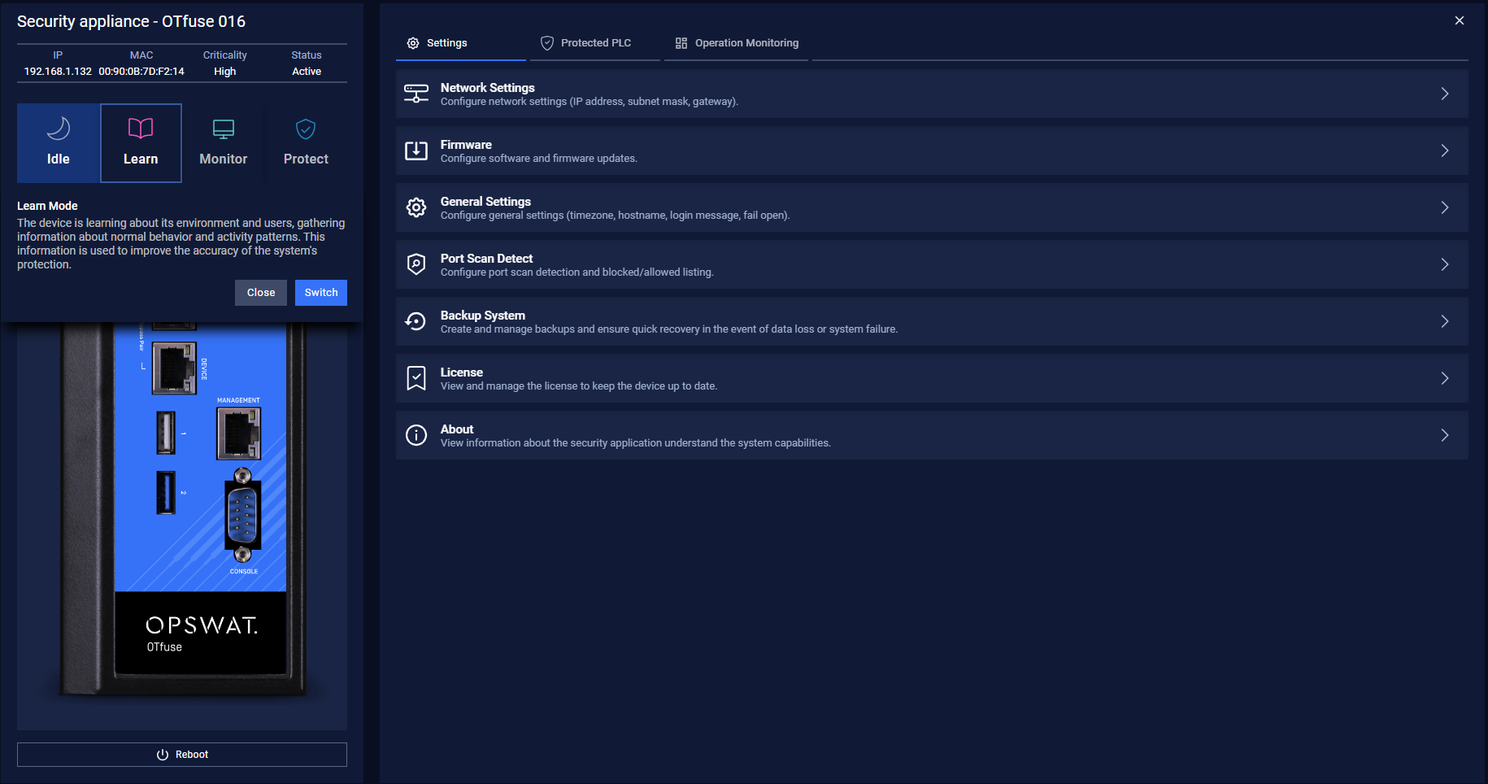Viewport: 1488px width, 784px height.
Task: Click the OTfuse device image
Action: [182, 510]
